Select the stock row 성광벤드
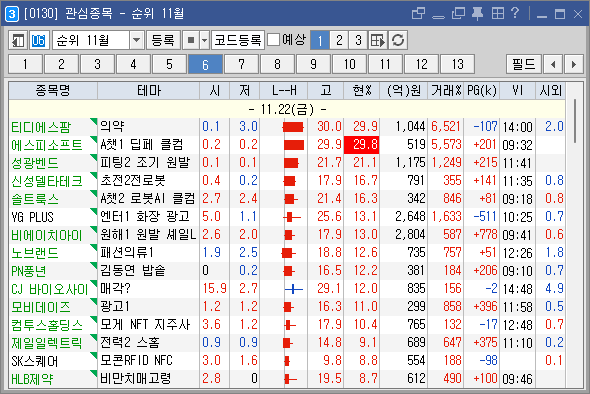The width and height of the screenshot is (590, 394). [x=287, y=163]
